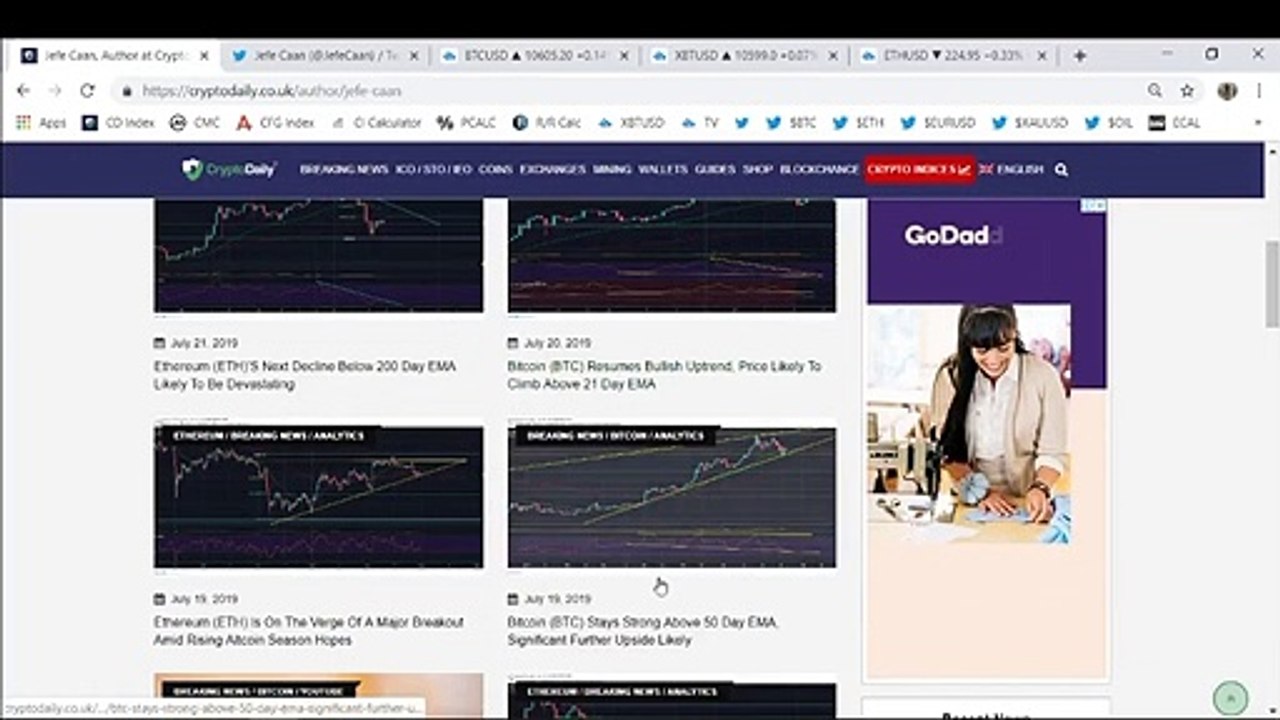Expand the bookmarks bar overflow arrow

1259,123
